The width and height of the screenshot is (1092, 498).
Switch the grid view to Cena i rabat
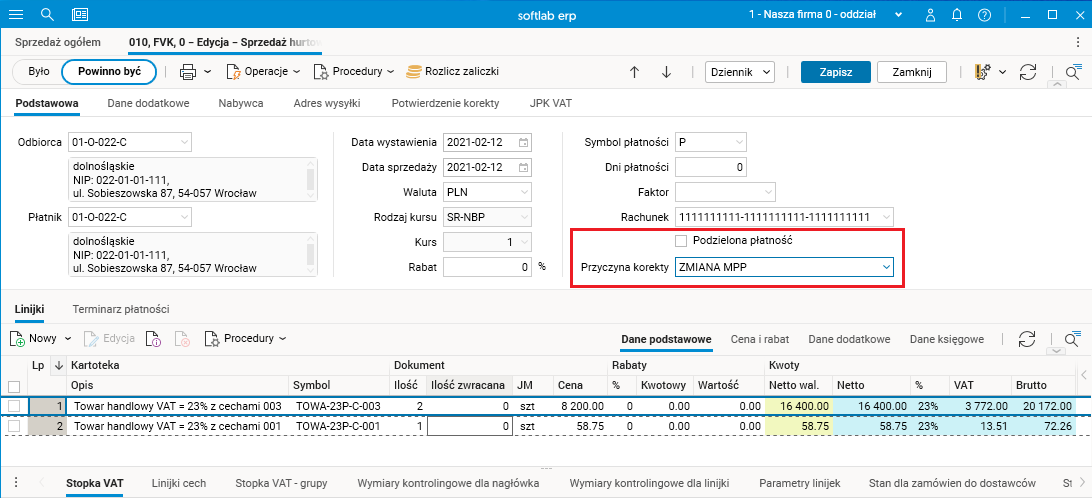(x=760, y=339)
